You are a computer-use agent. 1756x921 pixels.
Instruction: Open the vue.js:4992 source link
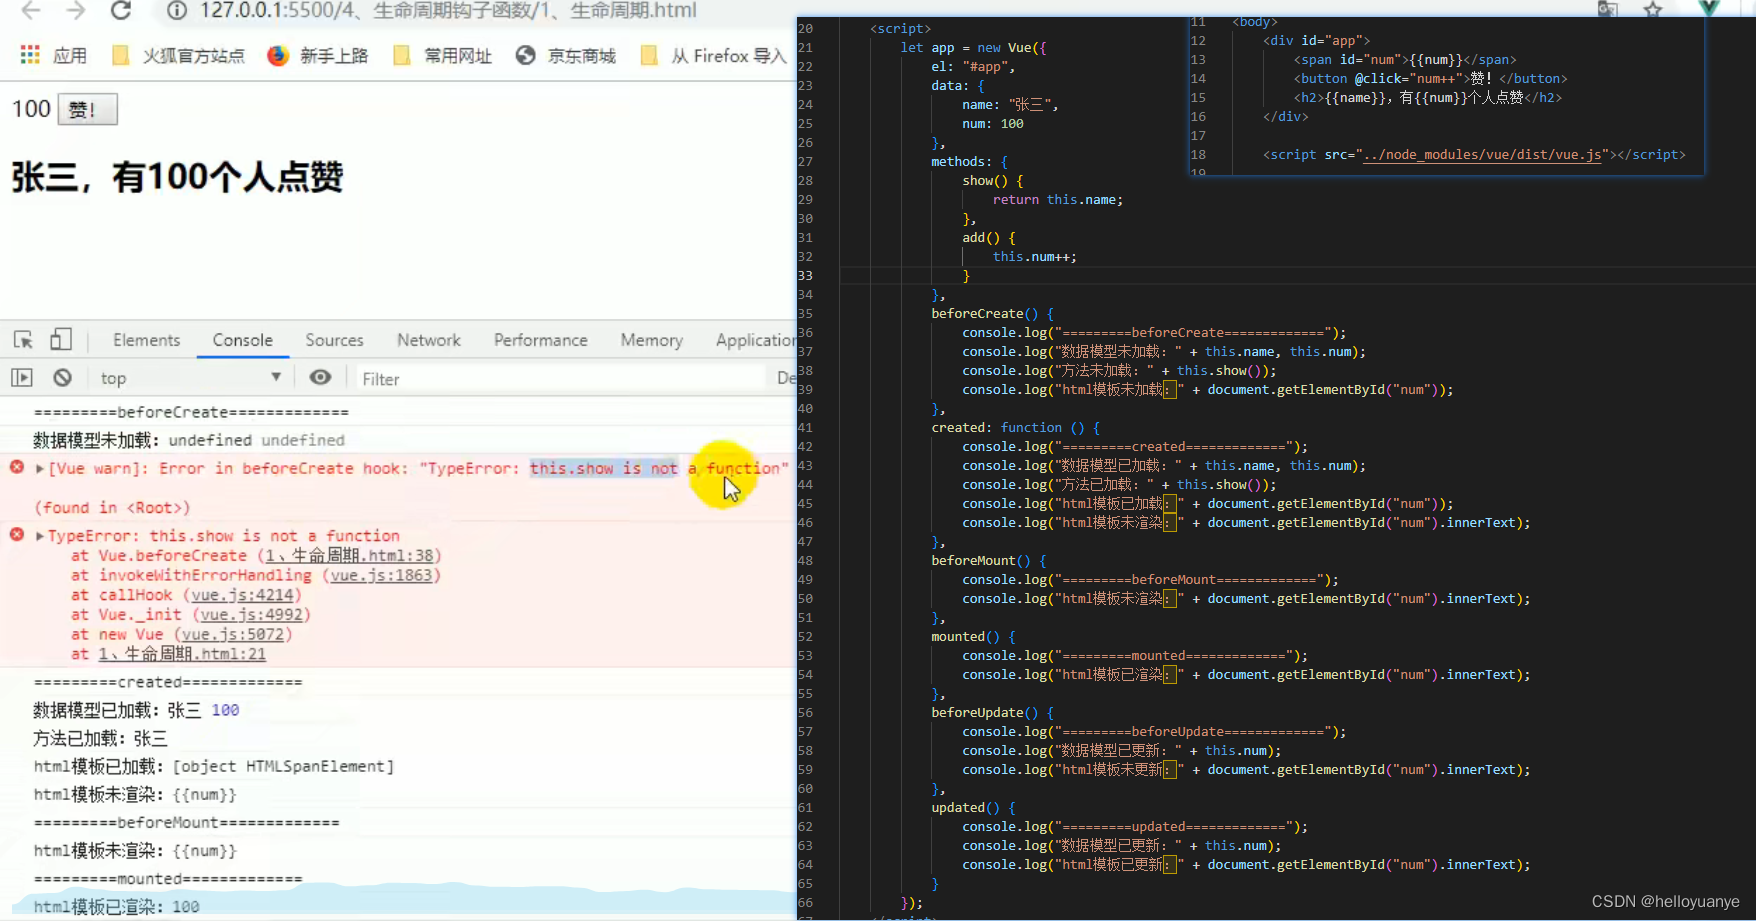251,615
